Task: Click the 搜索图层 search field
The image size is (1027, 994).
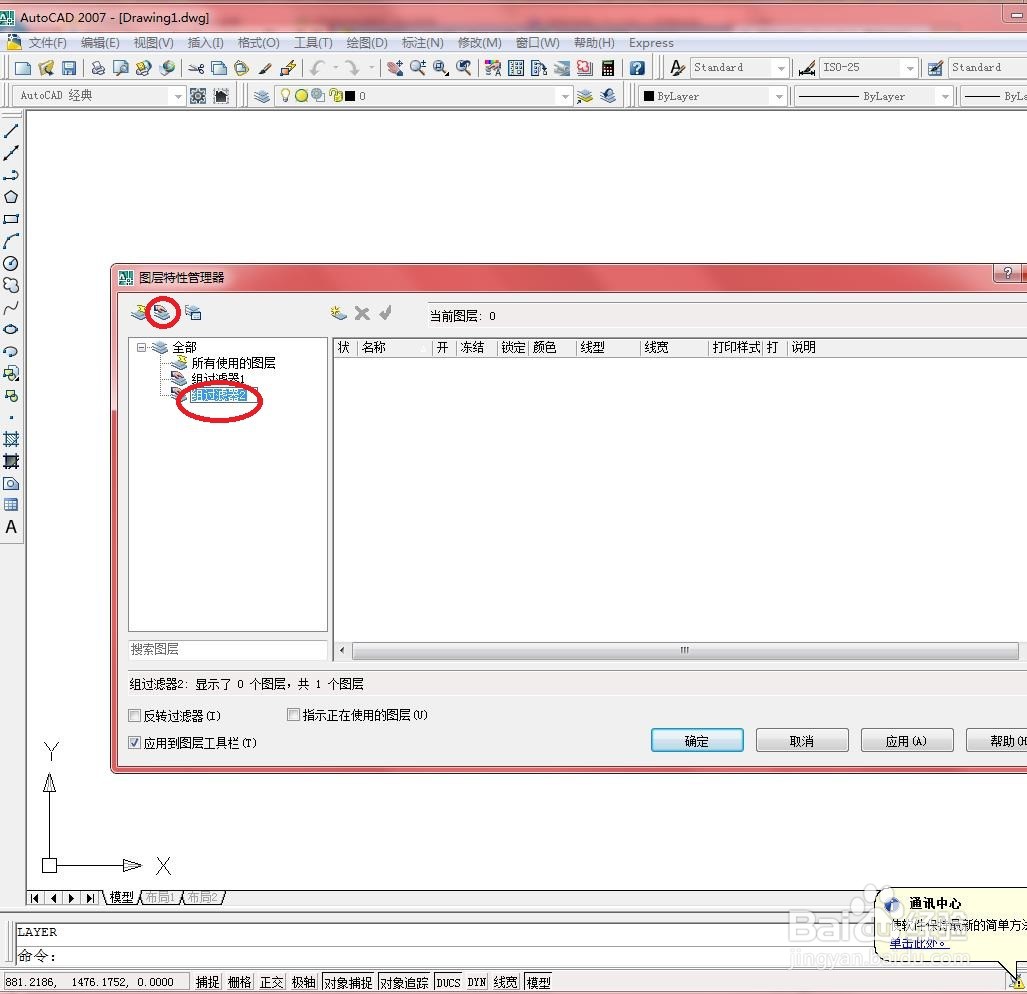Action: pos(227,650)
